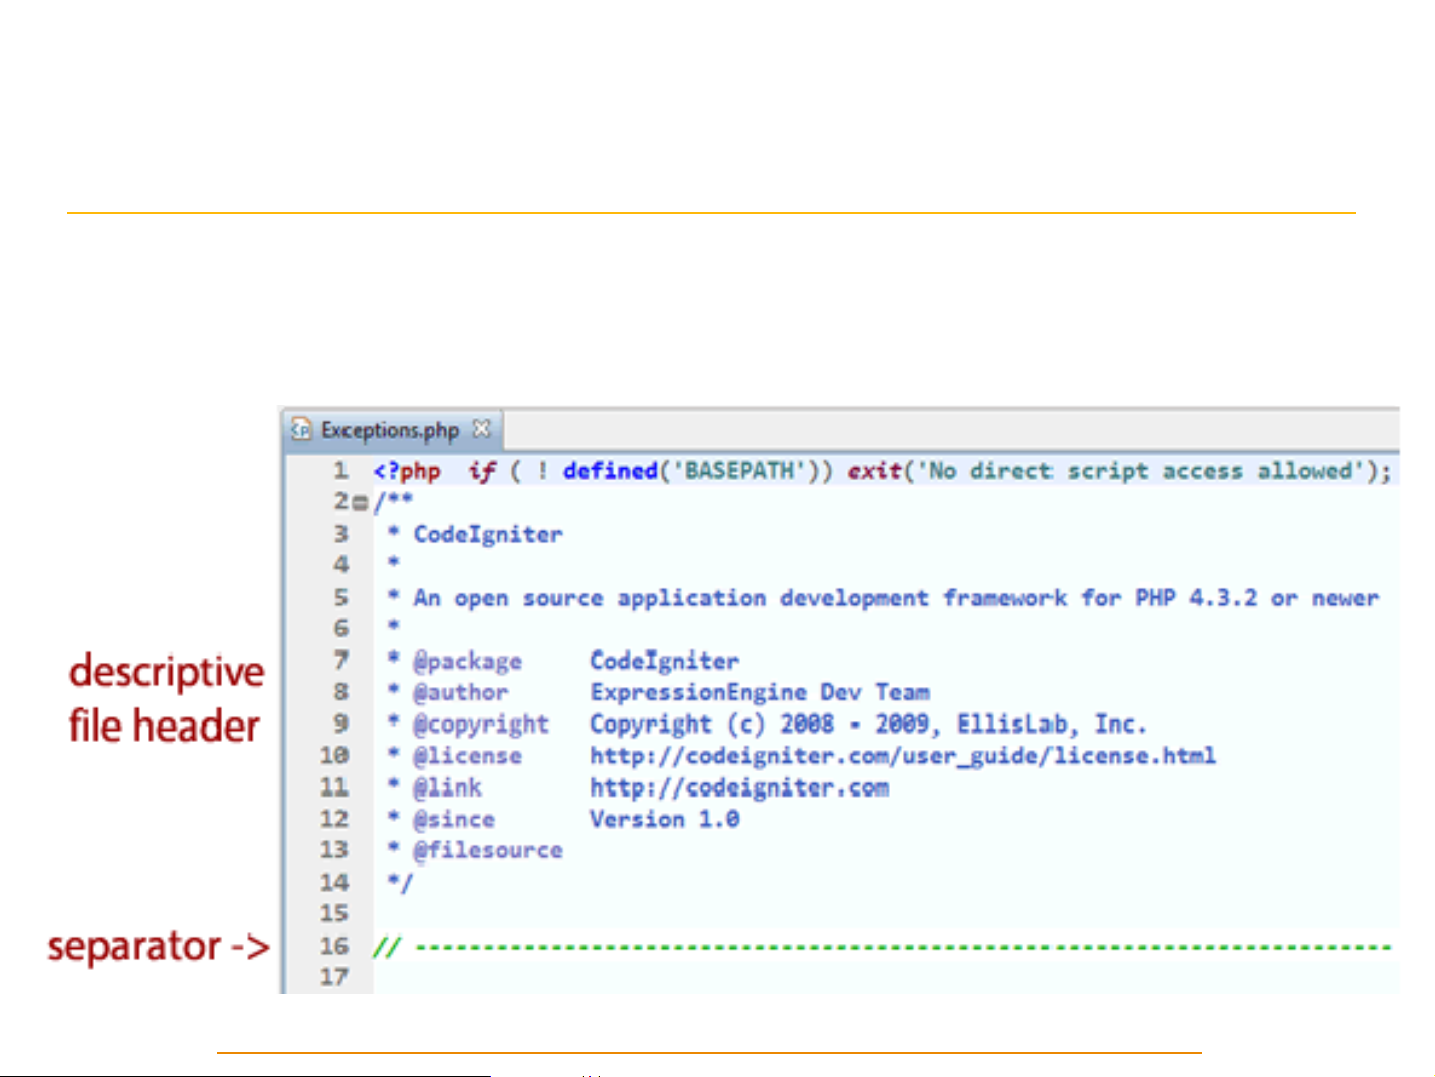
Task: Click 'Version 1.0' text on line 12
Action: [664, 819]
